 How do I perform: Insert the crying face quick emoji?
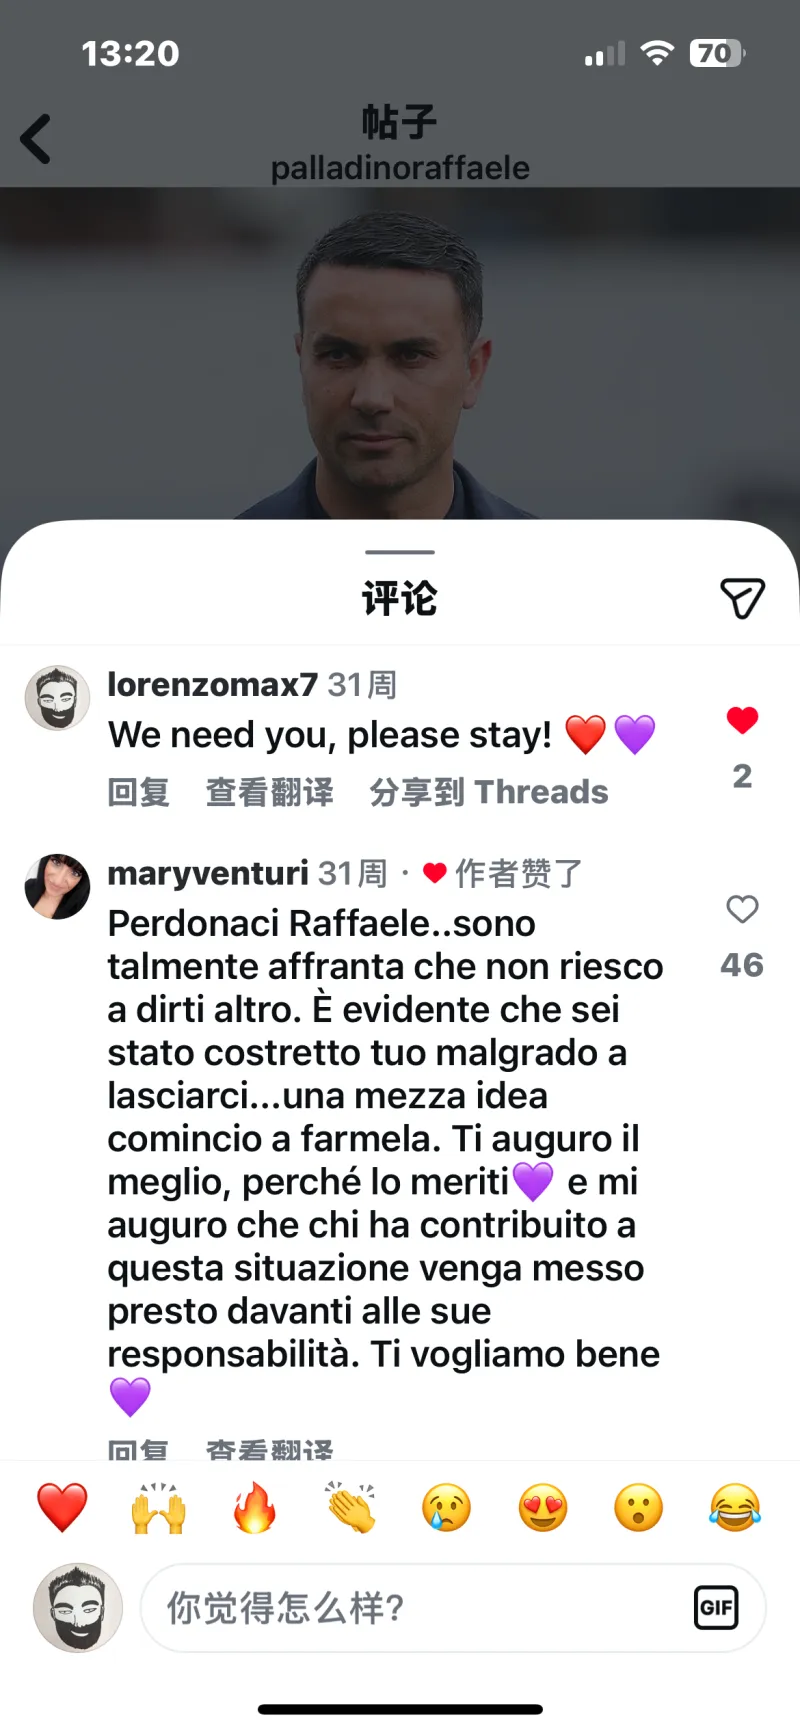(x=446, y=1508)
